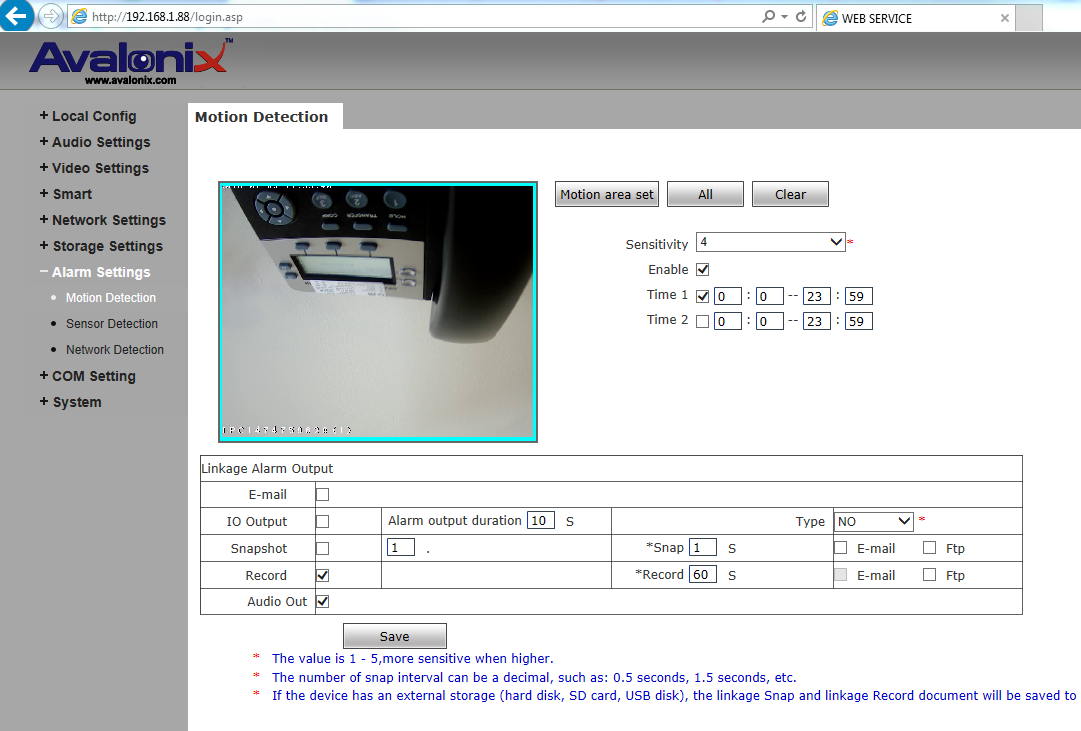Screen dimensions: 1081x731
Task: Enable the Time 2 schedule checkbox
Action: (702, 321)
